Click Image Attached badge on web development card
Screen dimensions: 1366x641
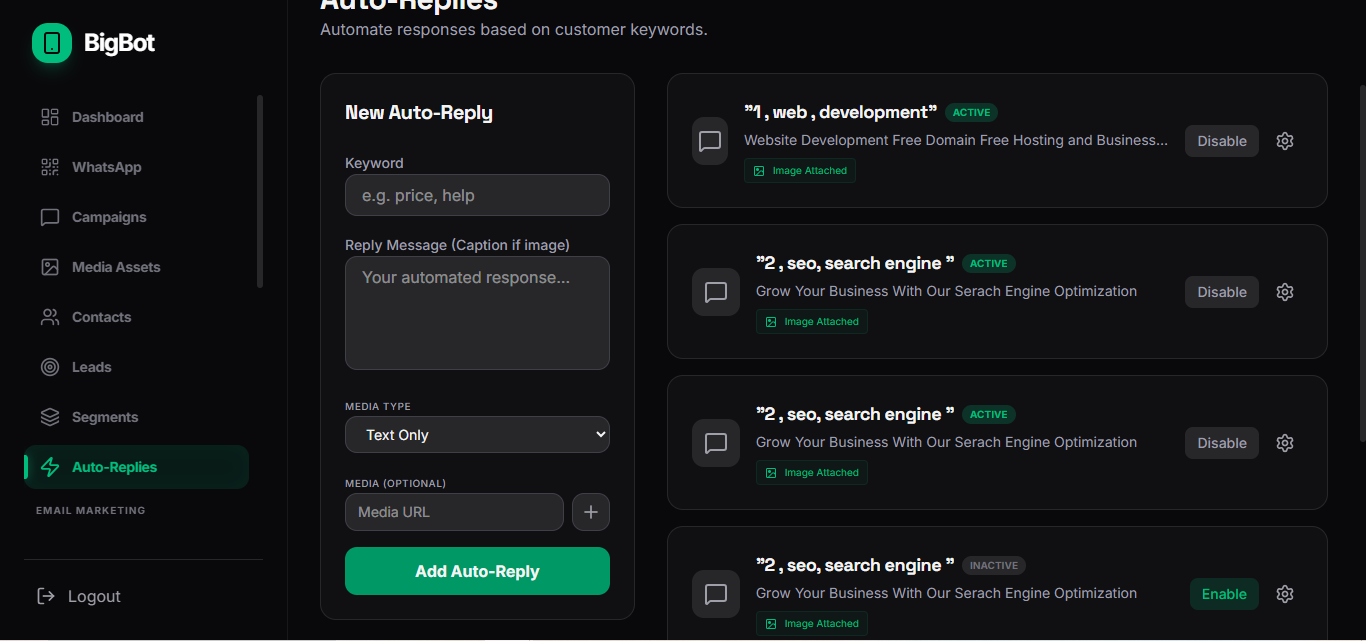click(x=800, y=171)
